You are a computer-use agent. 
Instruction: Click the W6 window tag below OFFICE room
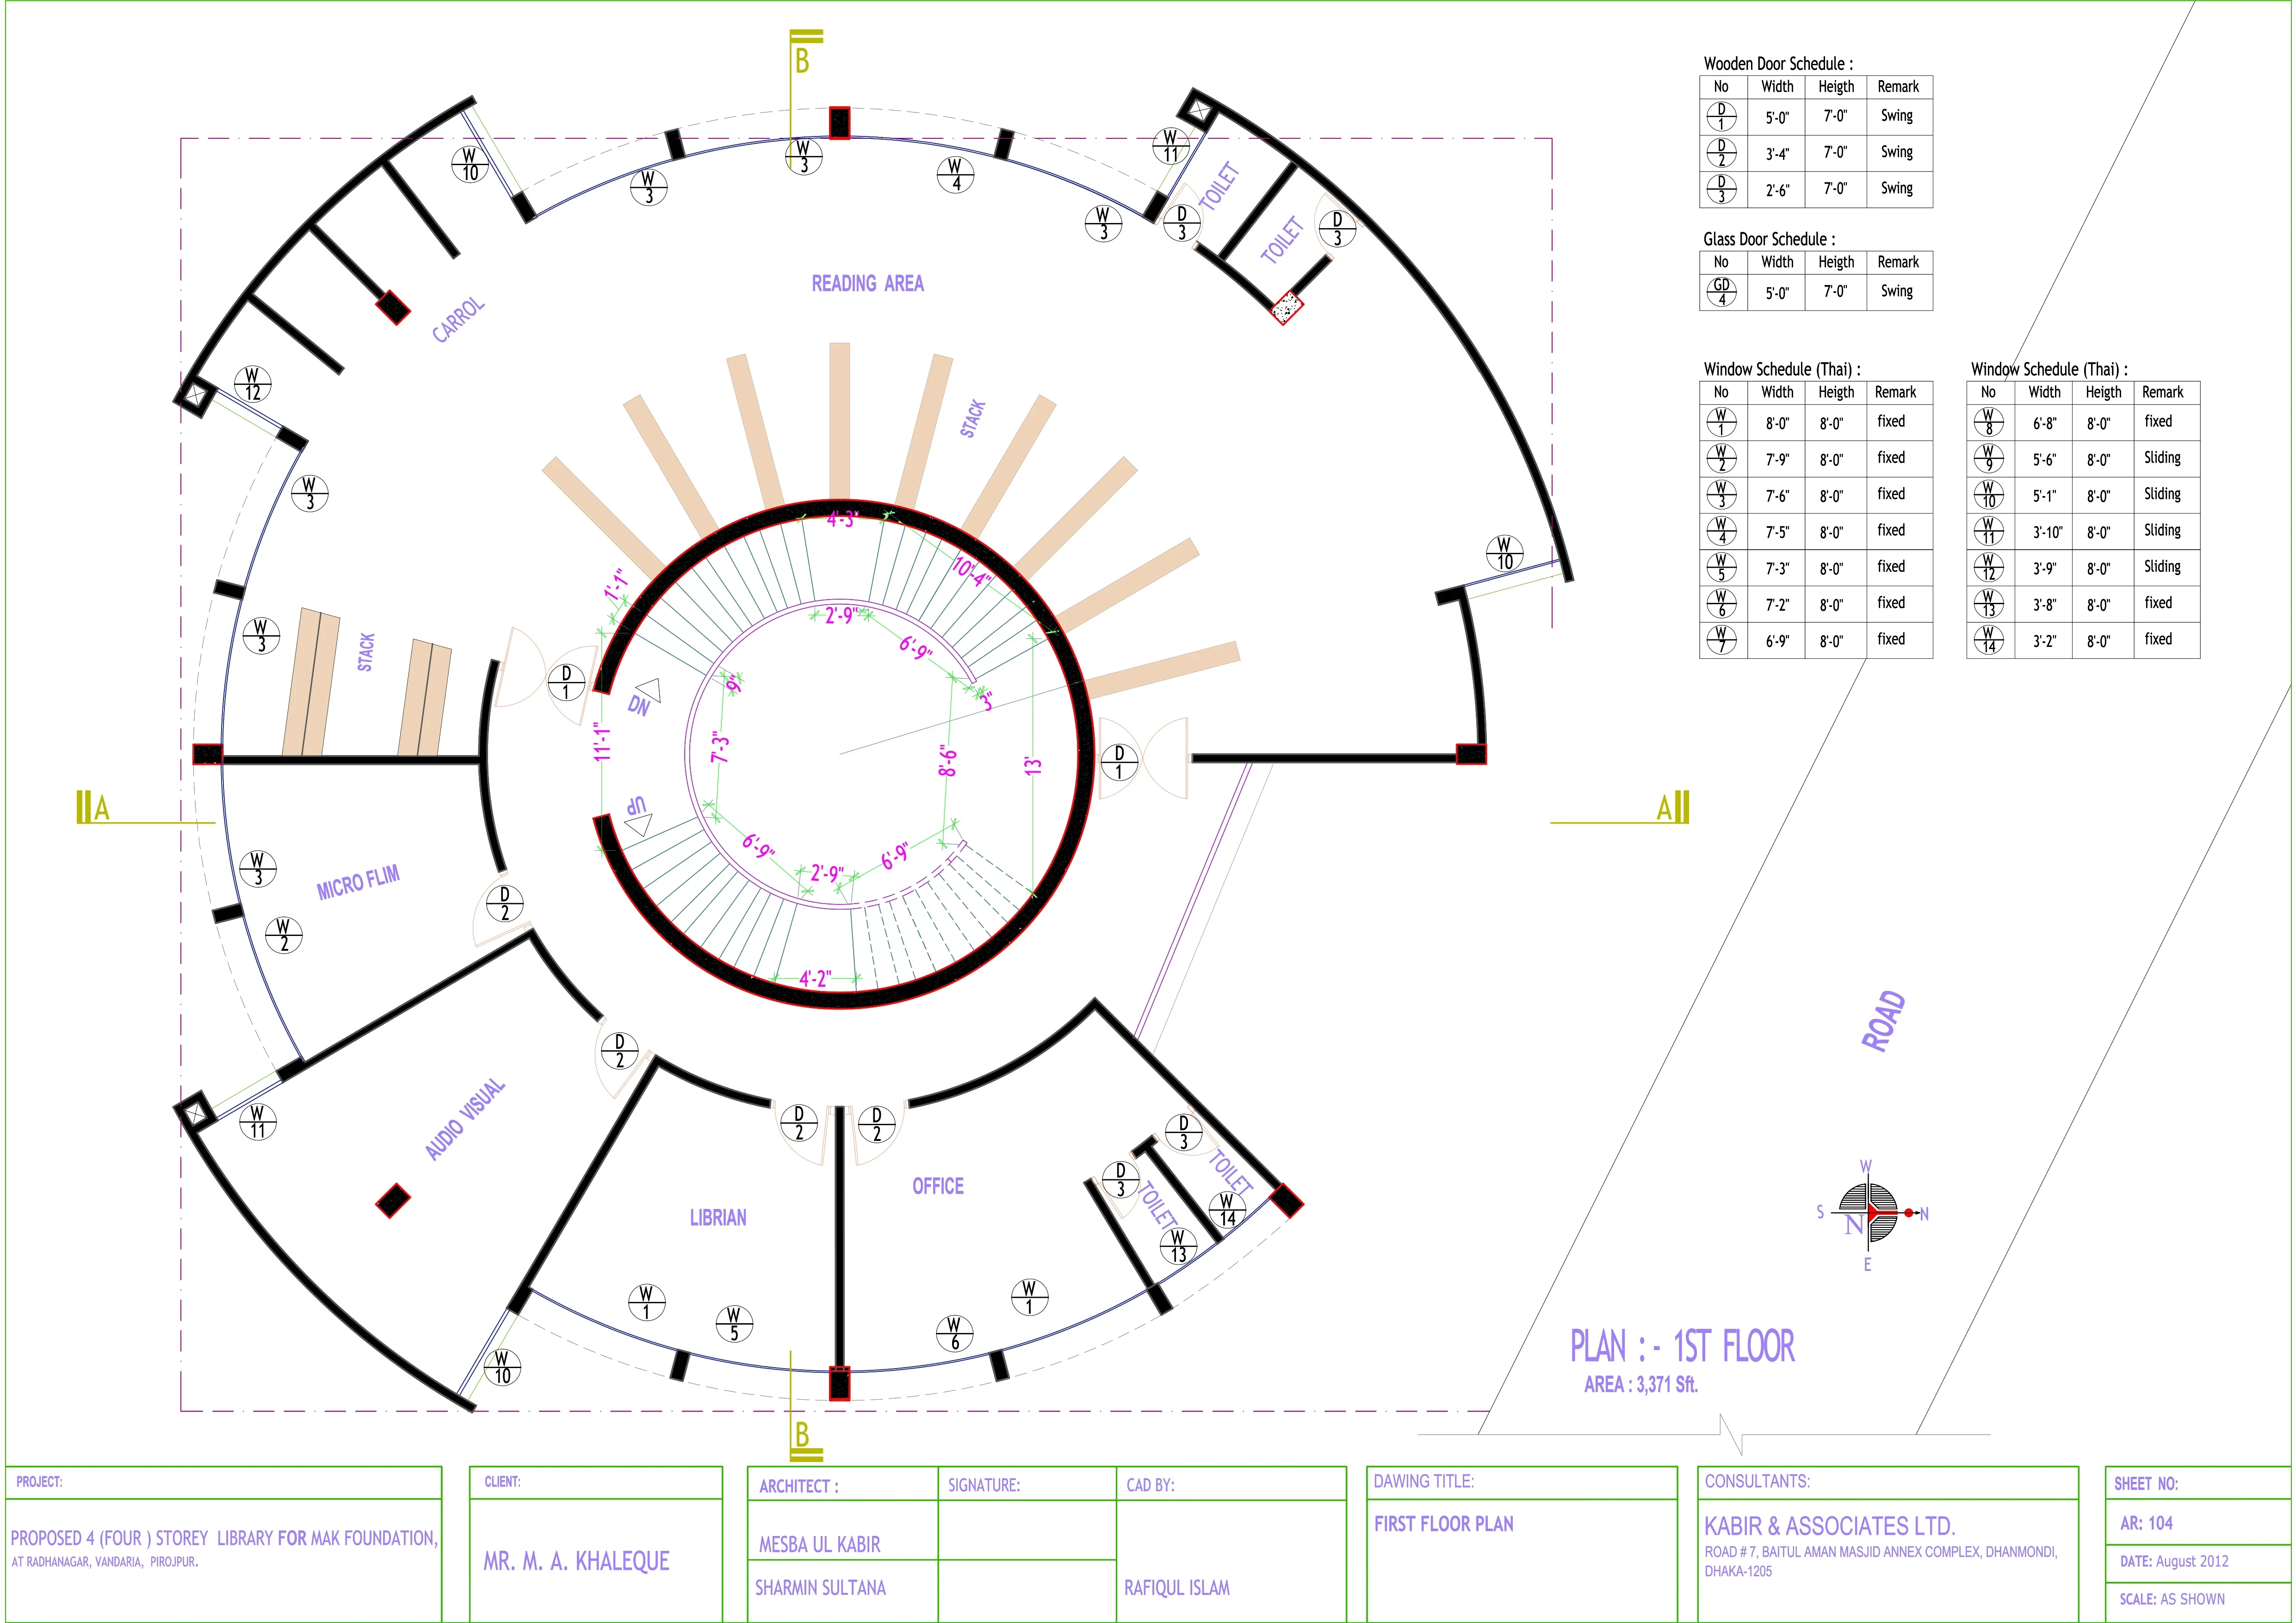pos(954,1333)
